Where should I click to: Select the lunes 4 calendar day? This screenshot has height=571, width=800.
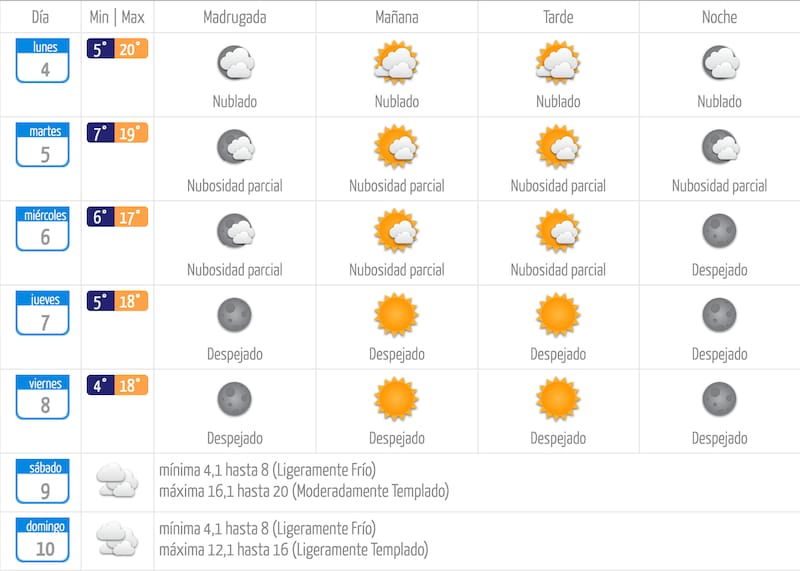pos(44,61)
